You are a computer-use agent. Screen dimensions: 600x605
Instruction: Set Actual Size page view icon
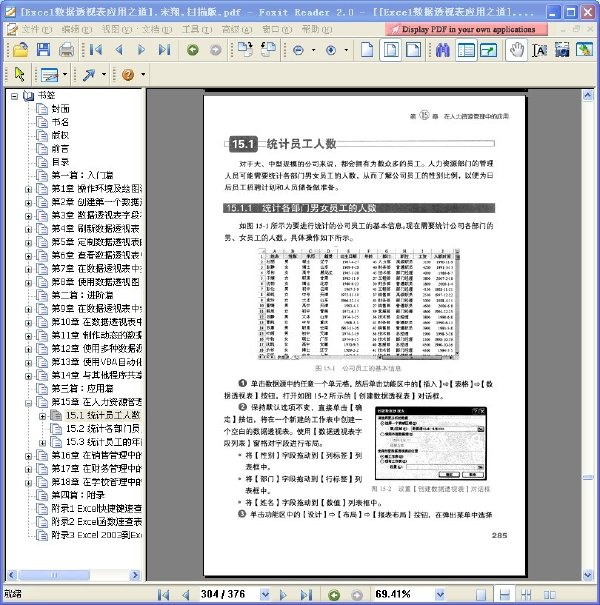367,50
